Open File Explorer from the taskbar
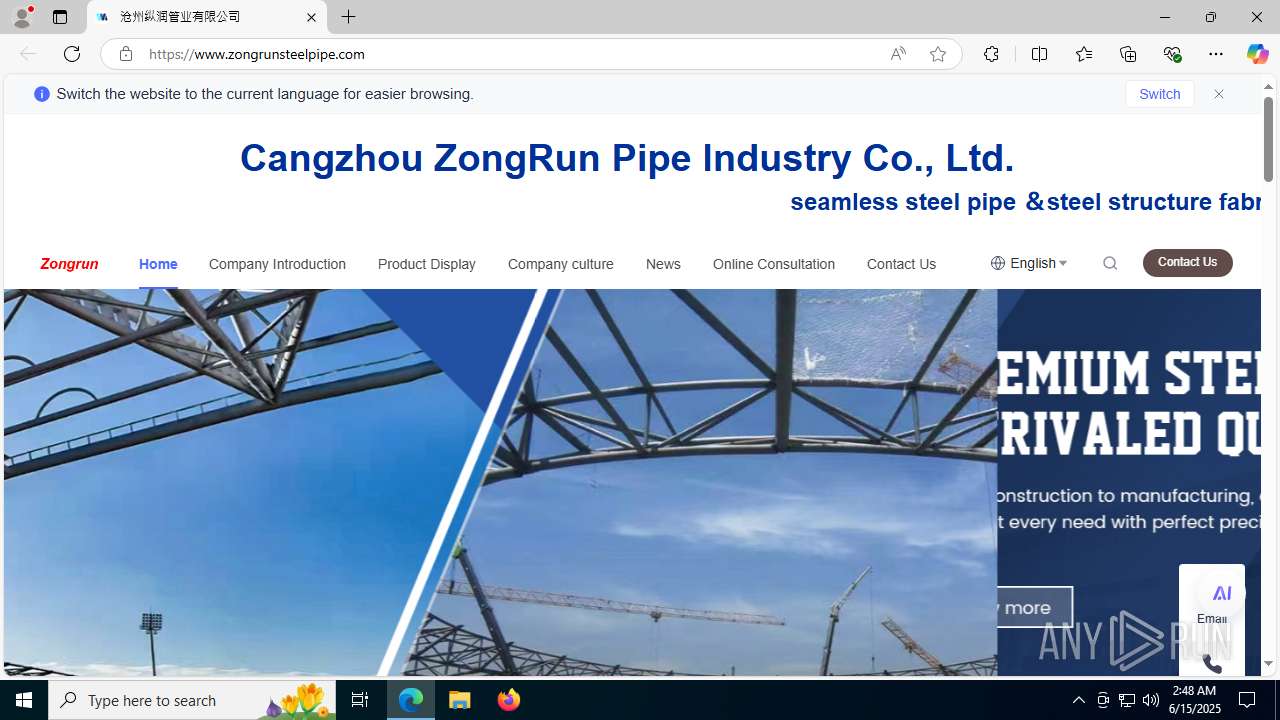 pyautogui.click(x=460, y=700)
